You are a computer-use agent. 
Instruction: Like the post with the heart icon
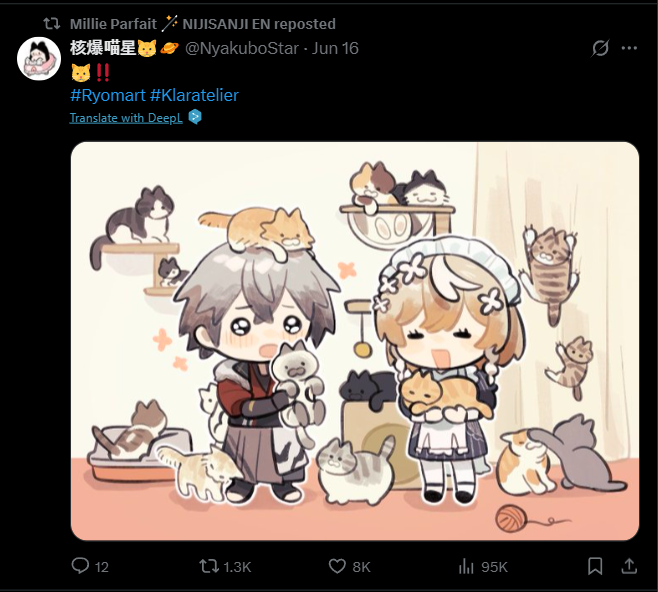point(337,566)
